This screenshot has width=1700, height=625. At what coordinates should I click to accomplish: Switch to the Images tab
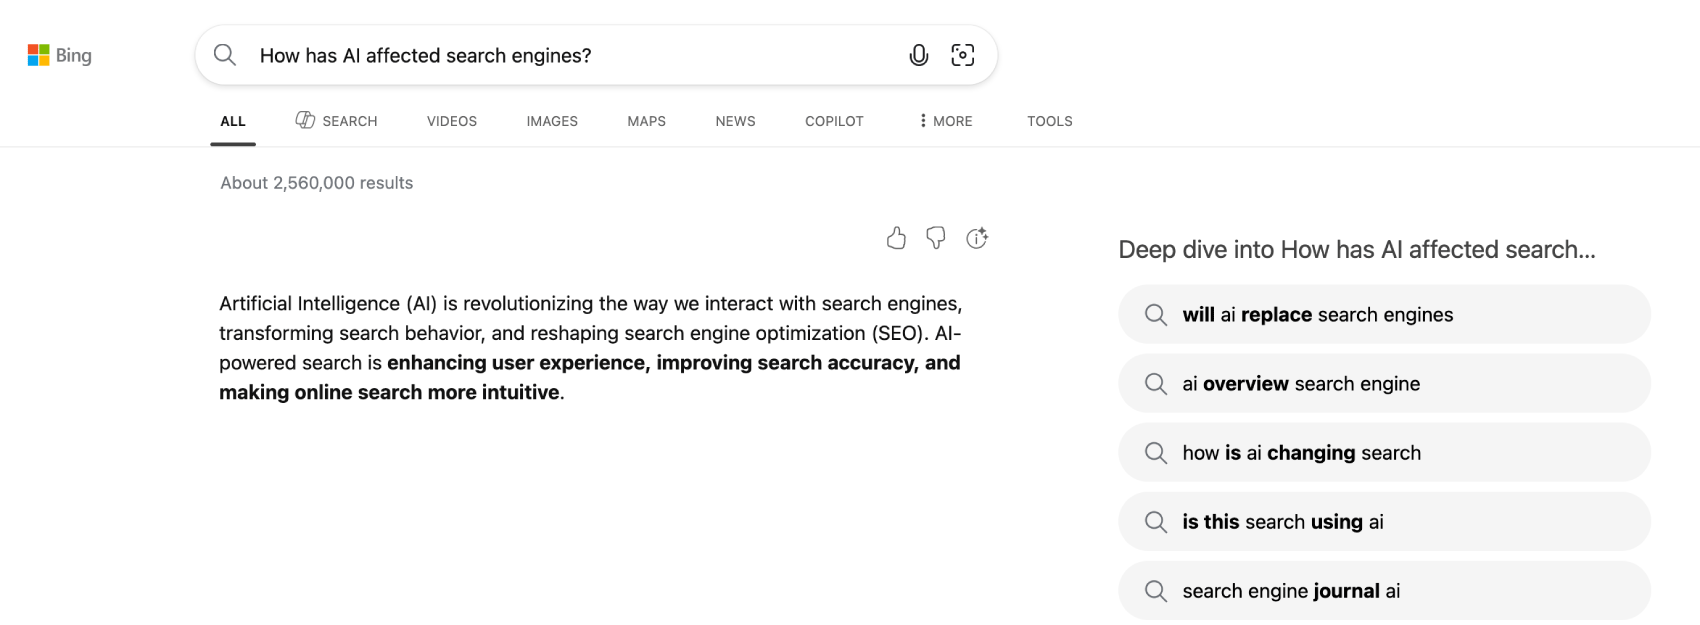(x=552, y=121)
